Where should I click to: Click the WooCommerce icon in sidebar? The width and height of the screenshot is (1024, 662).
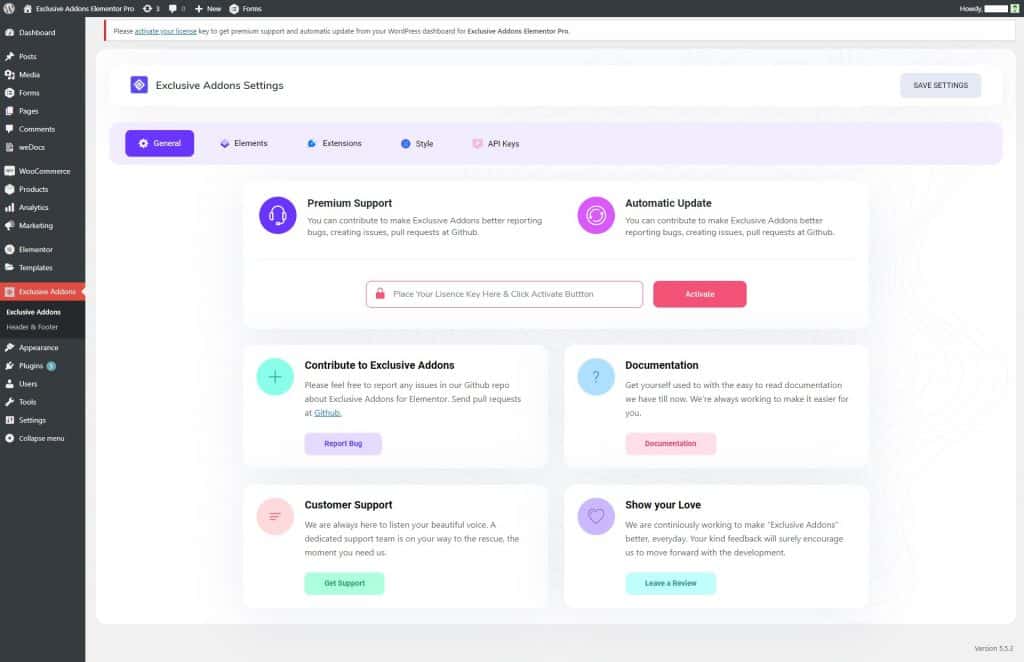click(x=9, y=171)
